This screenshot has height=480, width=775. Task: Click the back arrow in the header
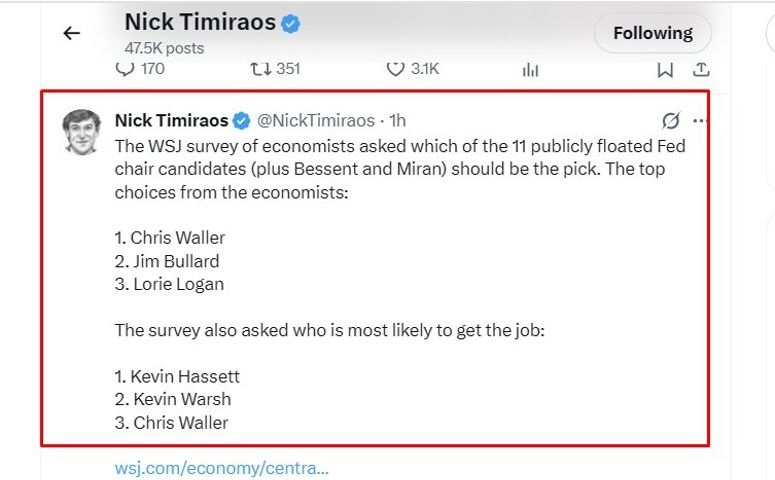[x=71, y=33]
